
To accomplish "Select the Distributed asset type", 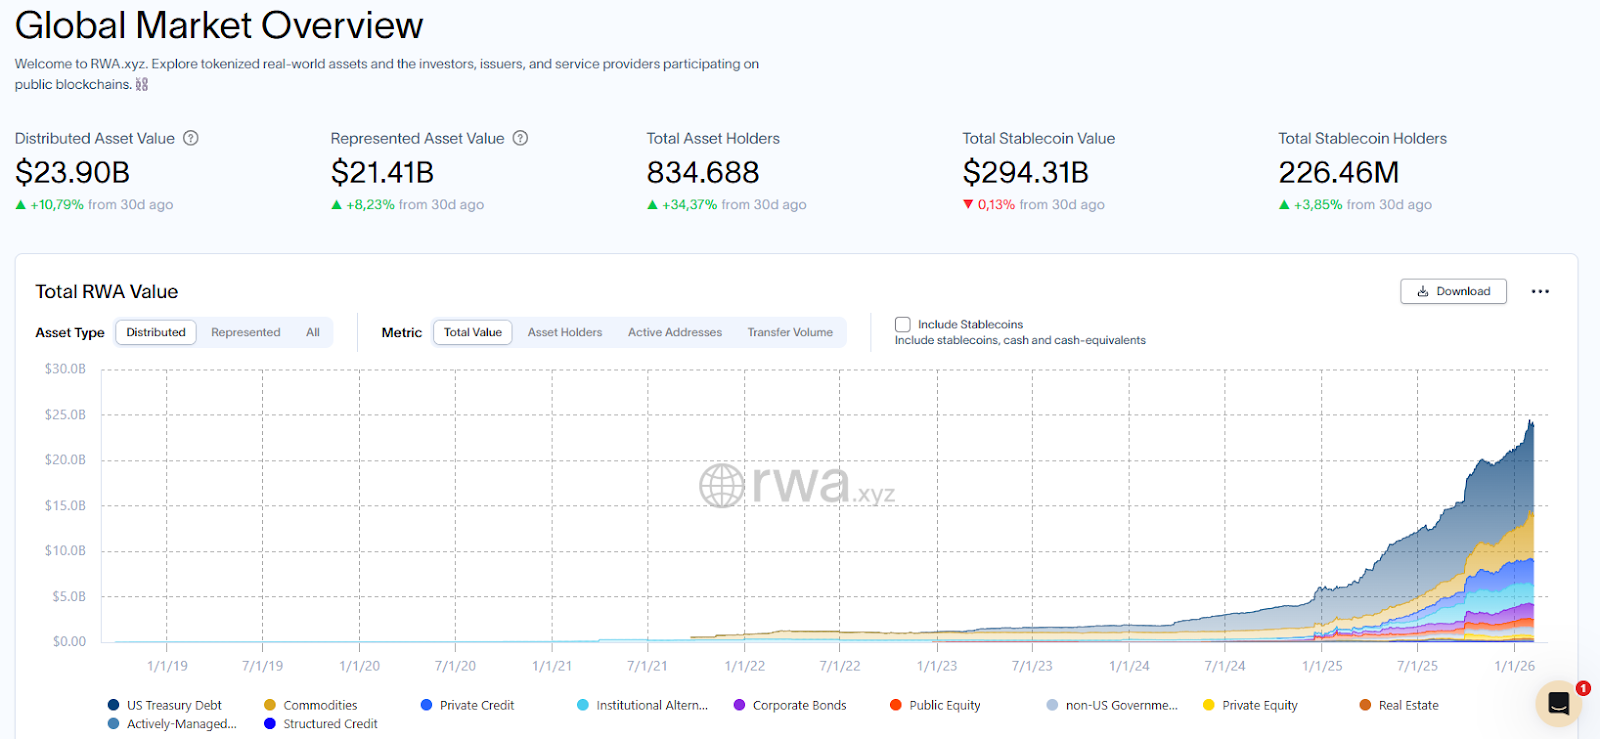I will pyautogui.click(x=156, y=333).
